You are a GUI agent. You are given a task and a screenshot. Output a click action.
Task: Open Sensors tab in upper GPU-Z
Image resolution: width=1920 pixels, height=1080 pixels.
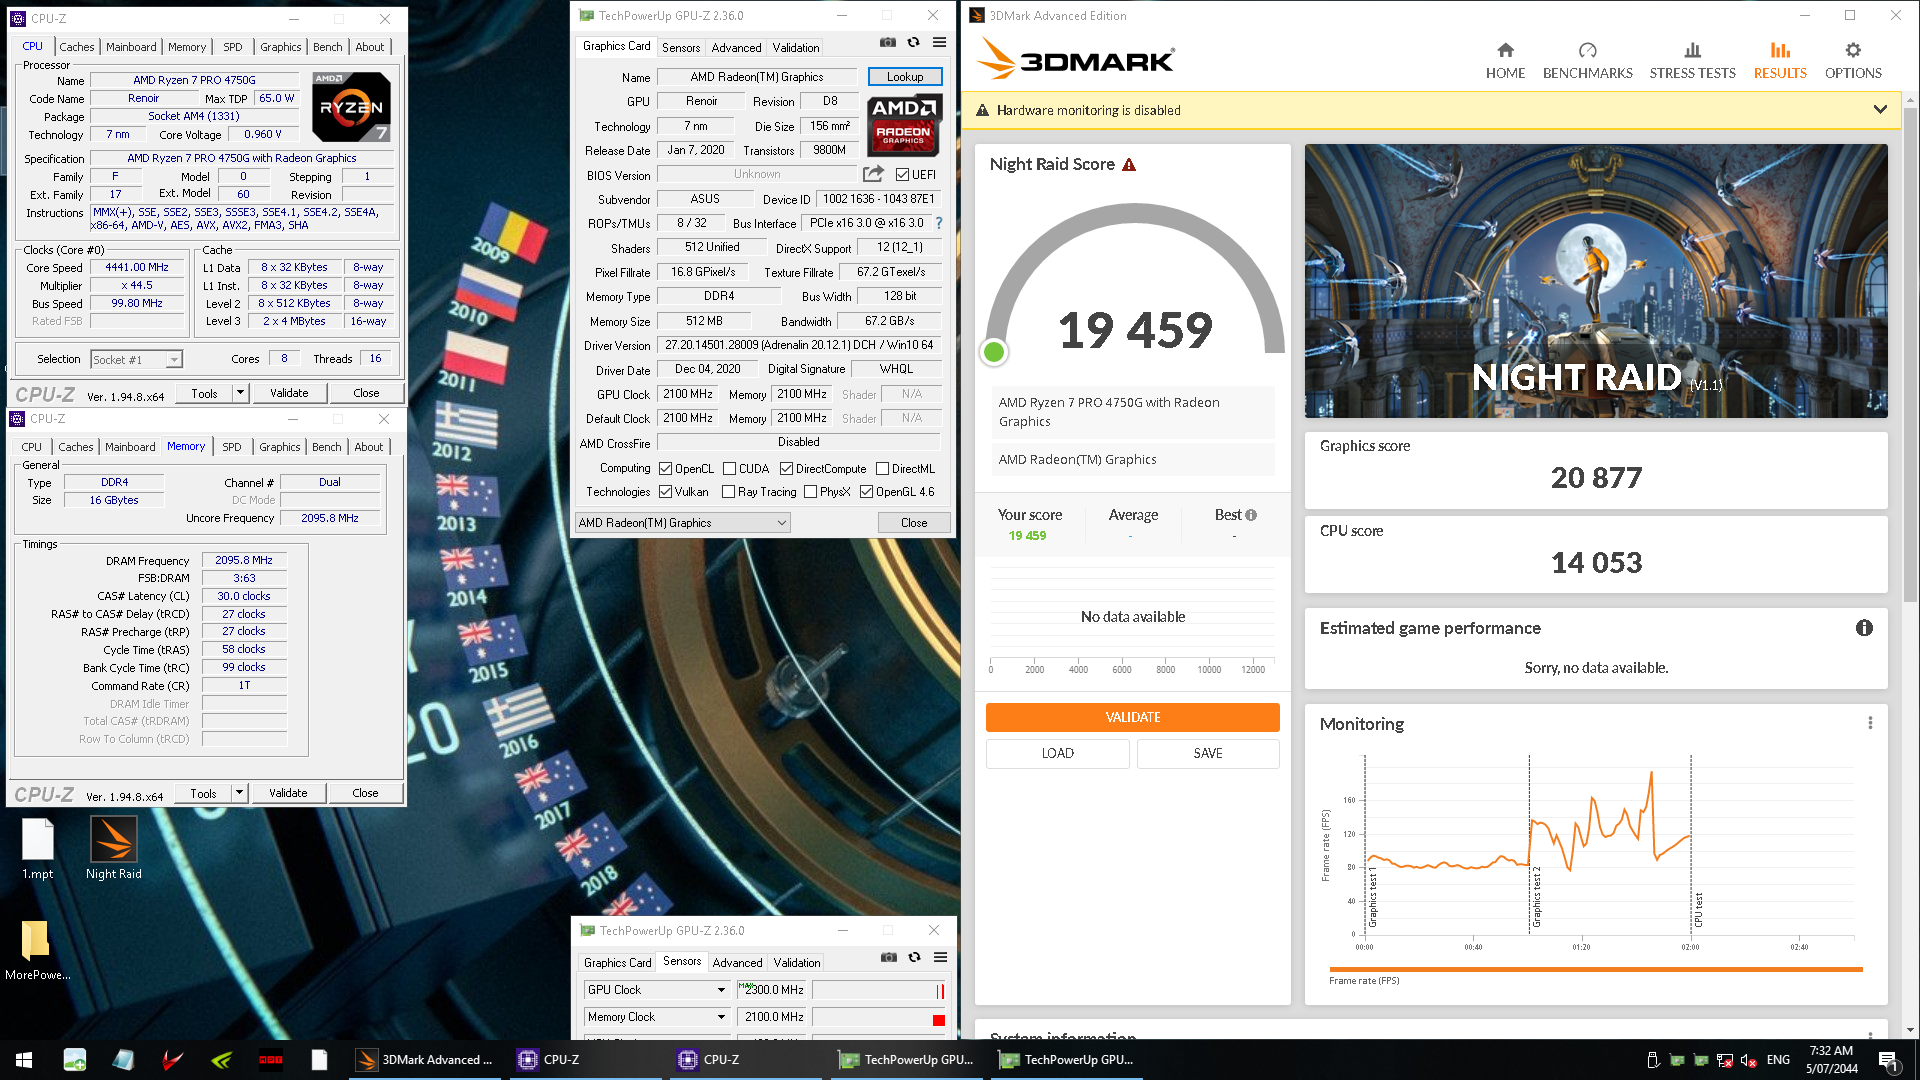point(681,48)
